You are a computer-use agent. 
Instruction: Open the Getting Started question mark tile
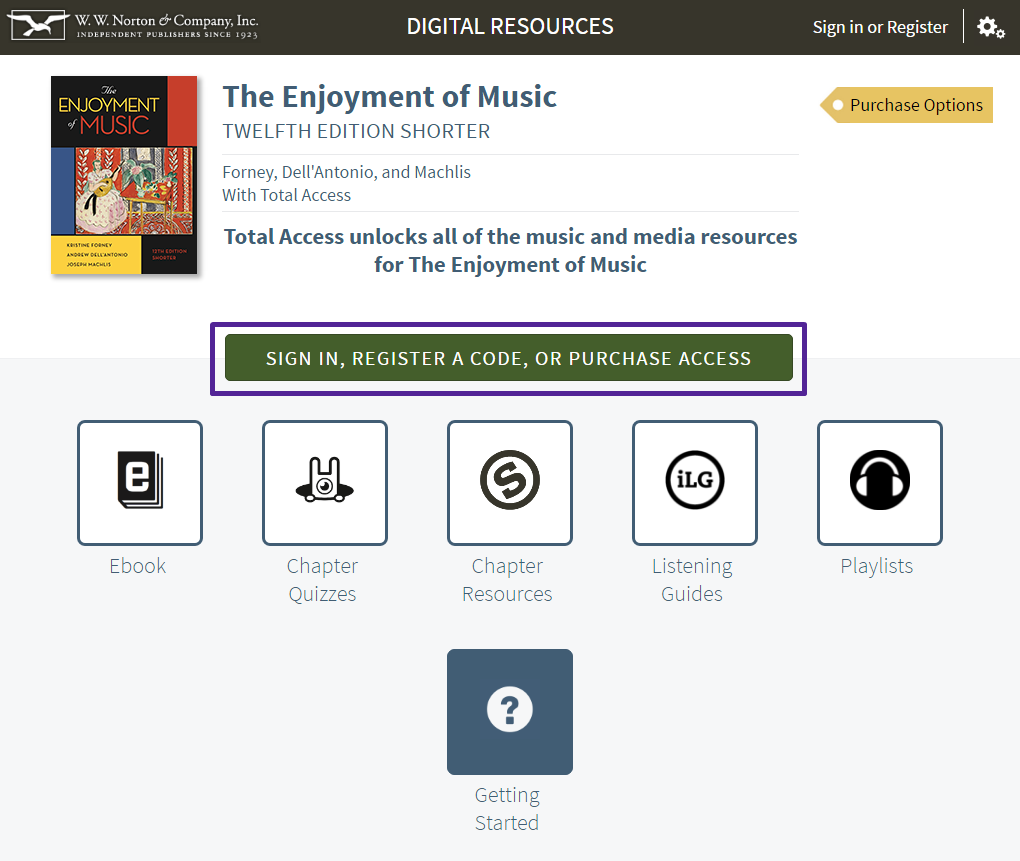click(510, 711)
